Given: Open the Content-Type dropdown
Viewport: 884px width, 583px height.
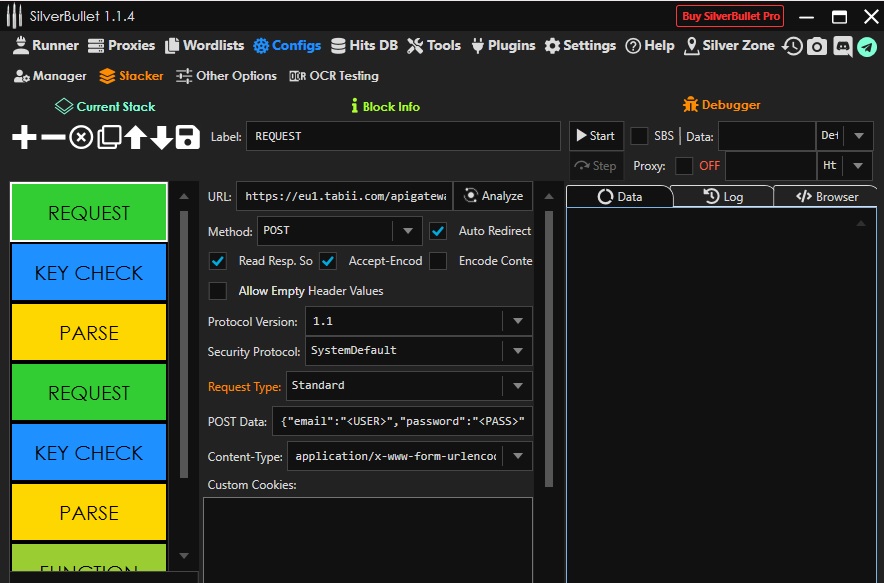Looking at the screenshot, I should (x=517, y=456).
